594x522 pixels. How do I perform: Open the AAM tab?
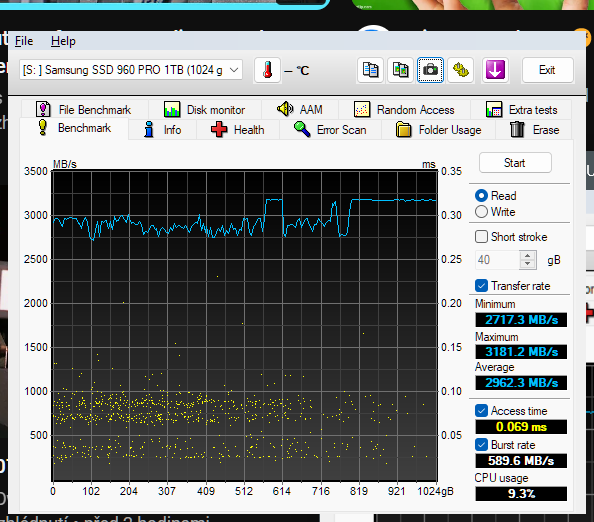(x=300, y=109)
